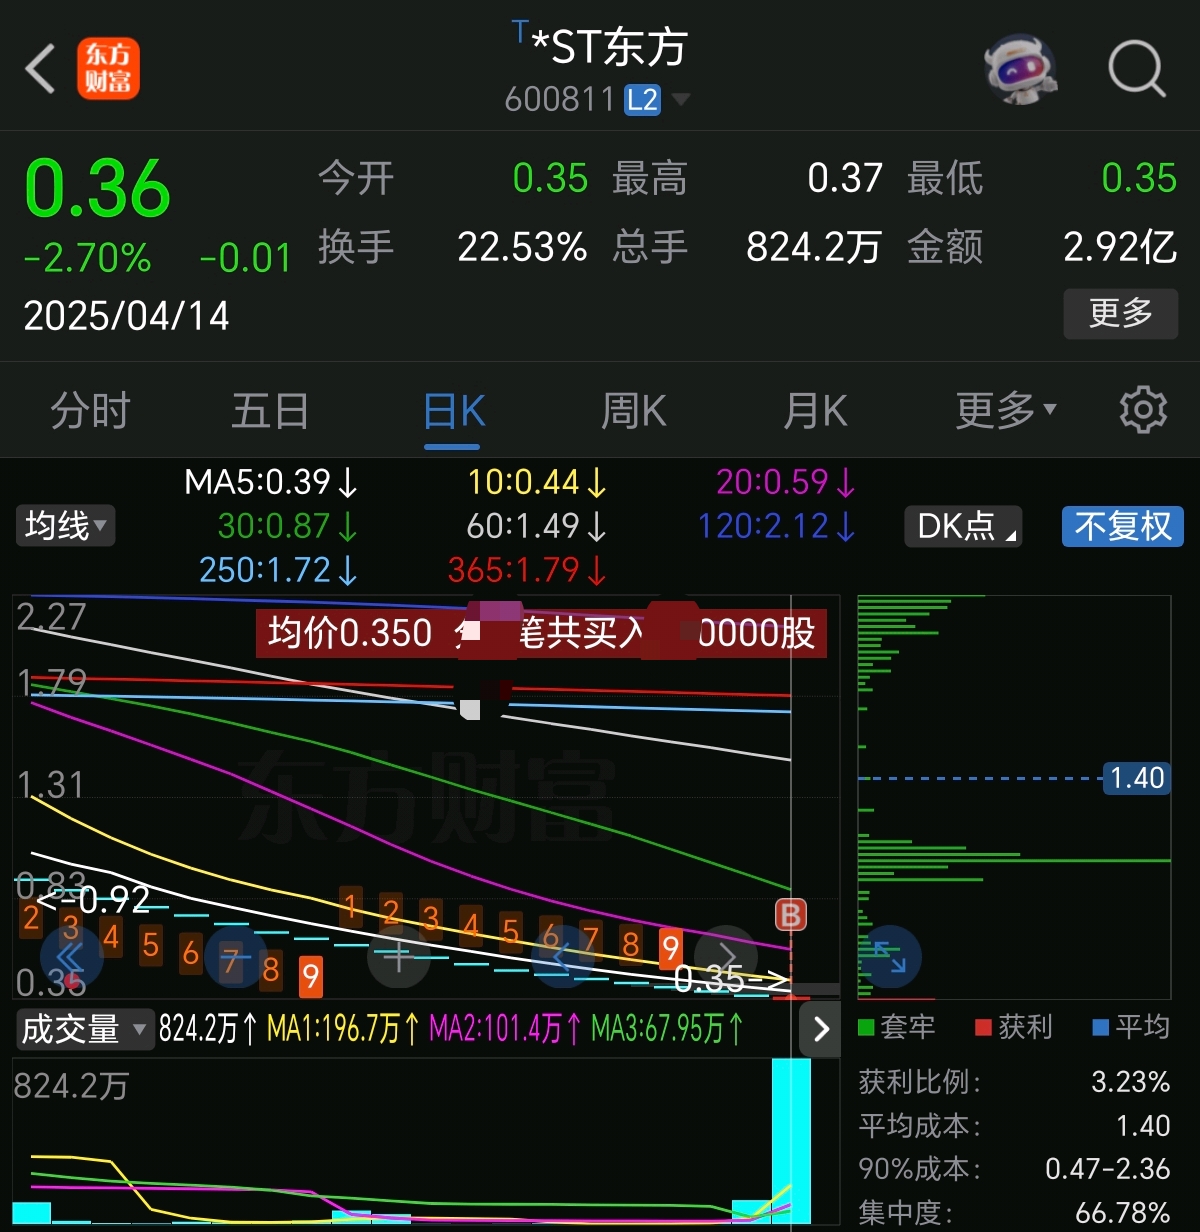The width and height of the screenshot is (1200, 1232).
Task: Tap the red B buy marker
Action: [791, 914]
